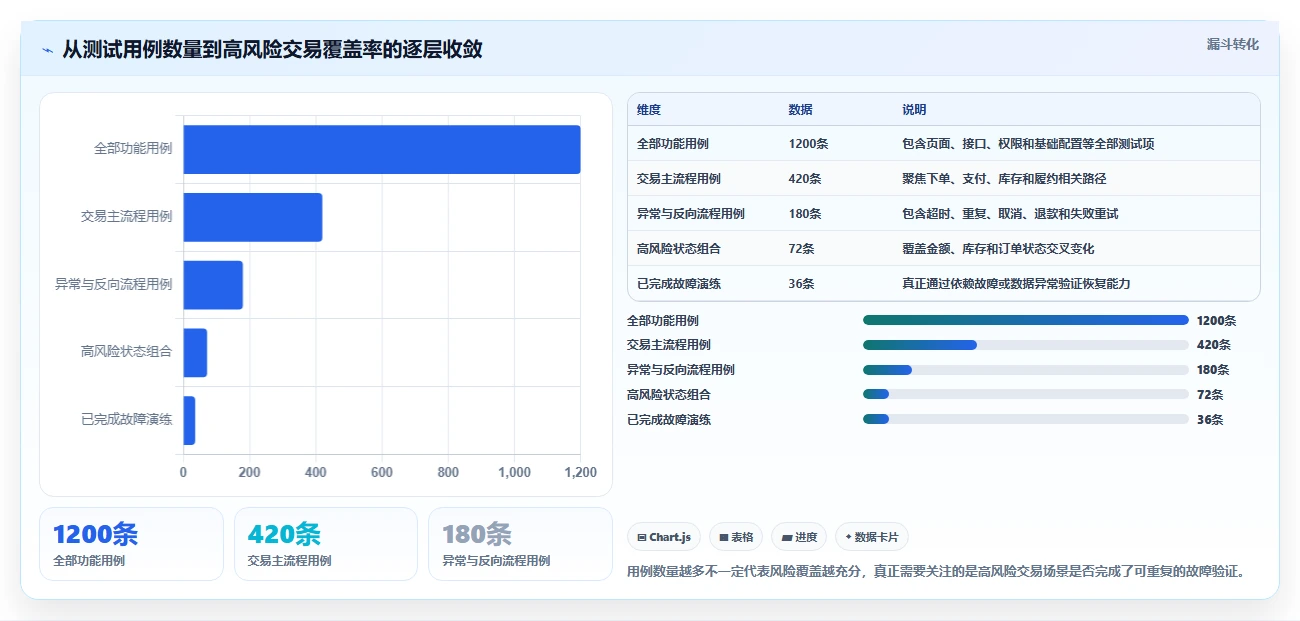
Task: Click the description 聚焦下单、支付、库存和履约相关路径
Action: click(1004, 179)
